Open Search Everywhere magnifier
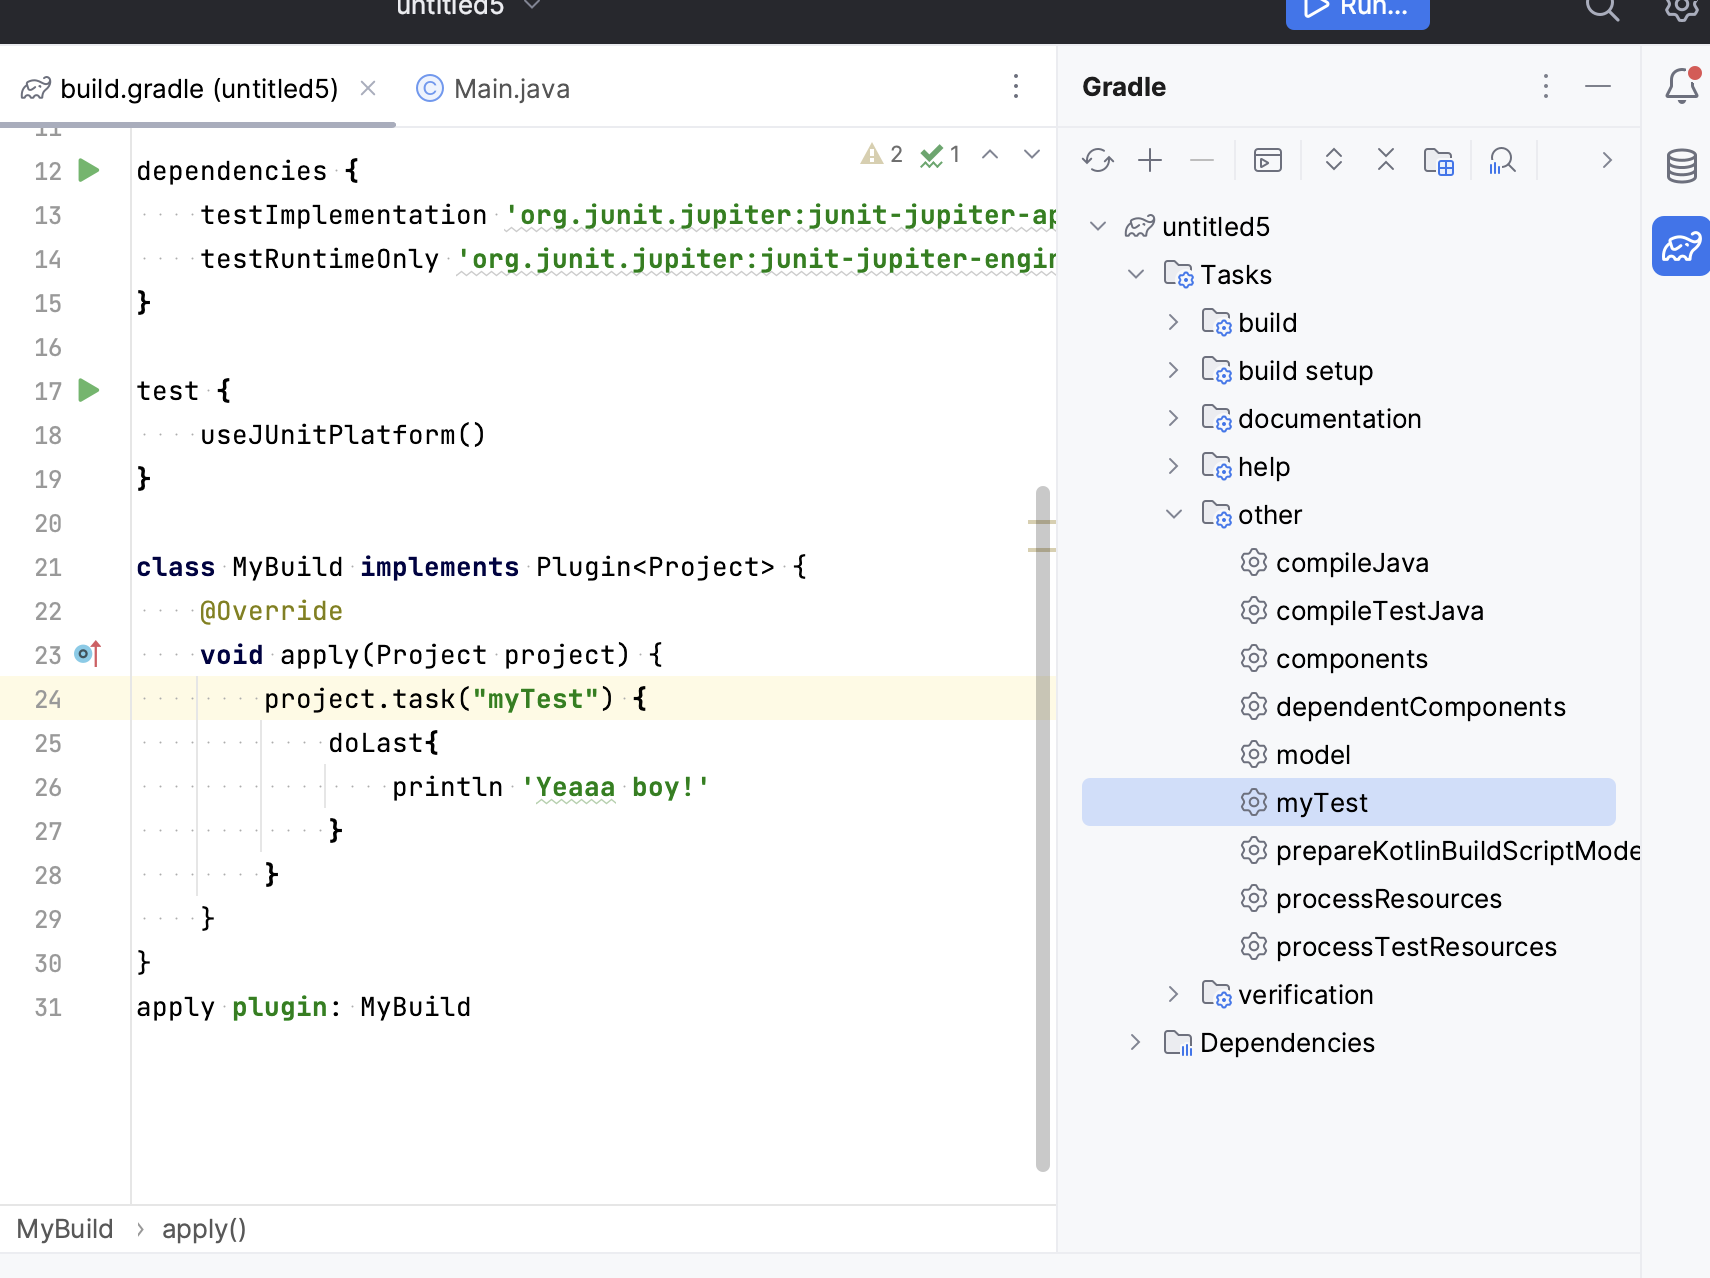 click(x=1602, y=10)
